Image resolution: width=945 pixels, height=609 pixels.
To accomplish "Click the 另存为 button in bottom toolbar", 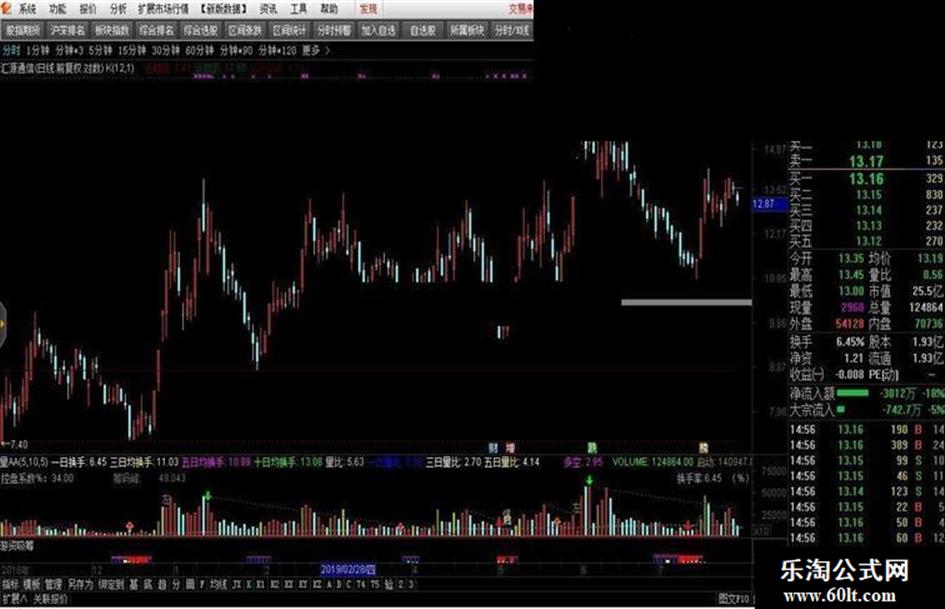I will (x=80, y=584).
